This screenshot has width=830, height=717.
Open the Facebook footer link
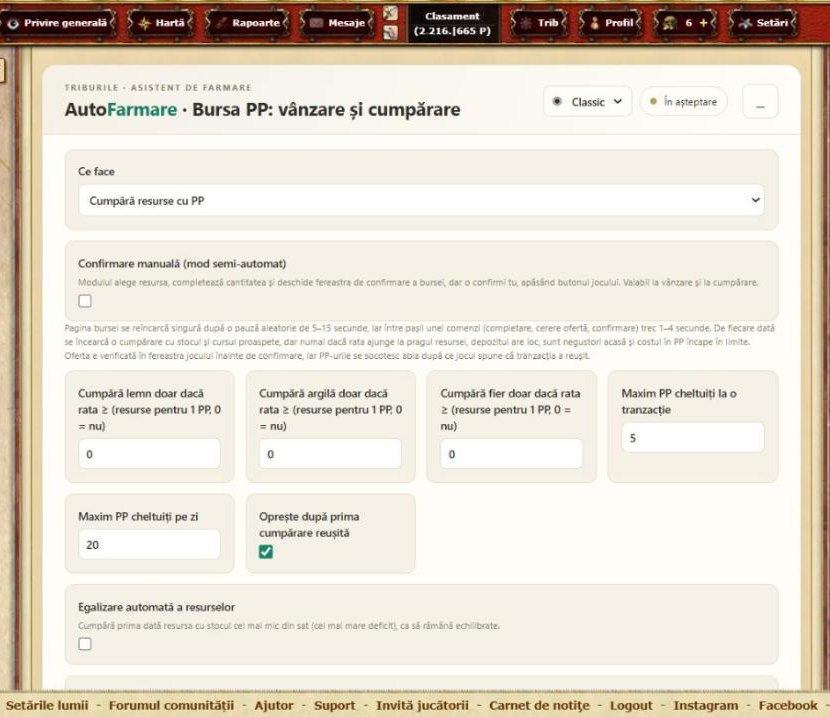tap(788, 705)
